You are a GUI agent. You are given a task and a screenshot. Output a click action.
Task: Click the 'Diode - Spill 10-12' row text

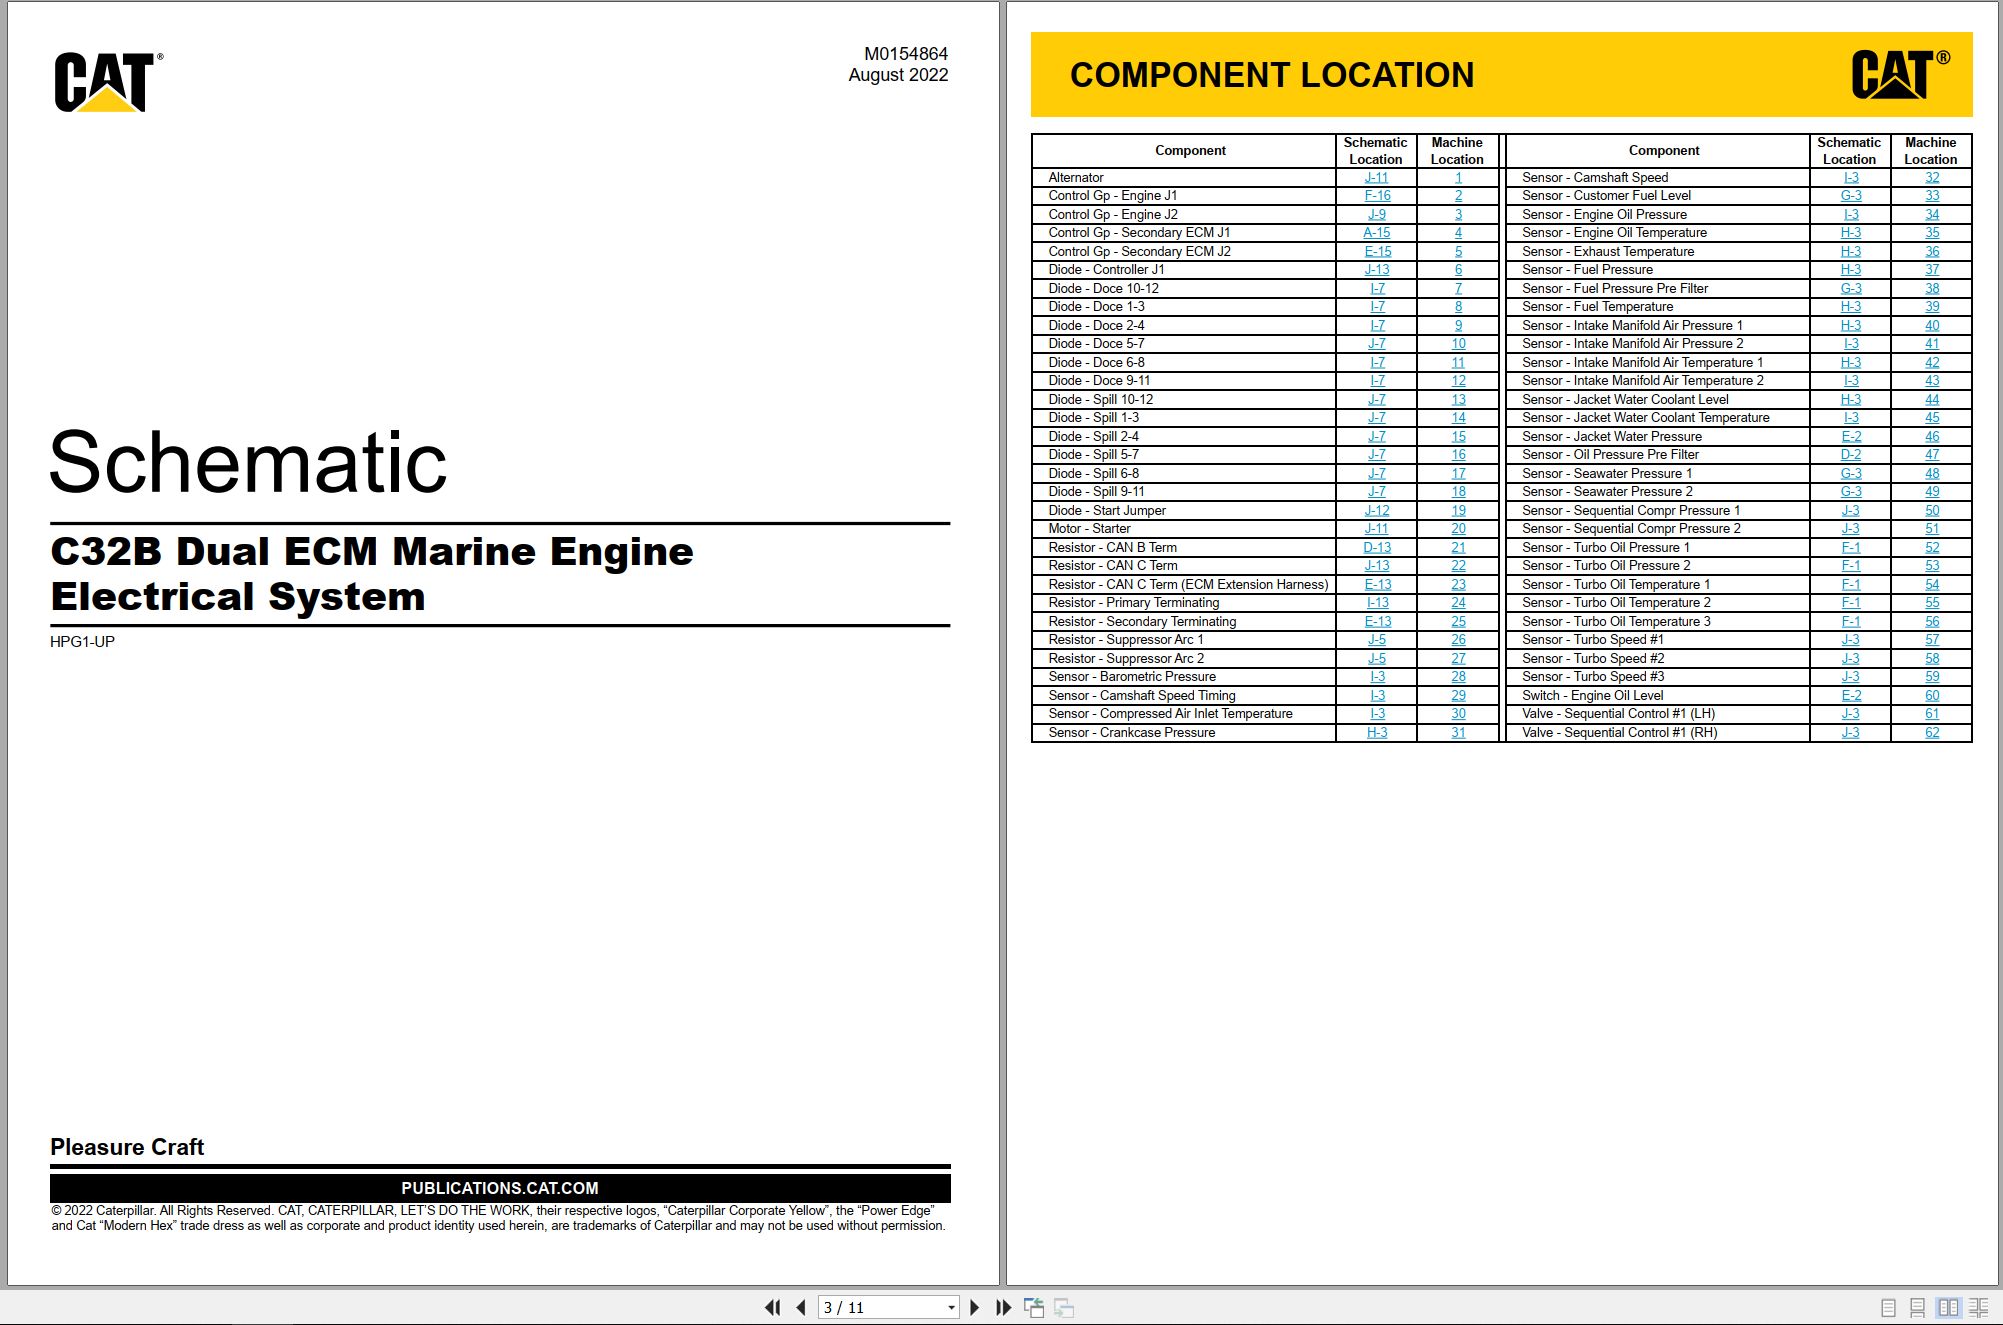click(1100, 400)
